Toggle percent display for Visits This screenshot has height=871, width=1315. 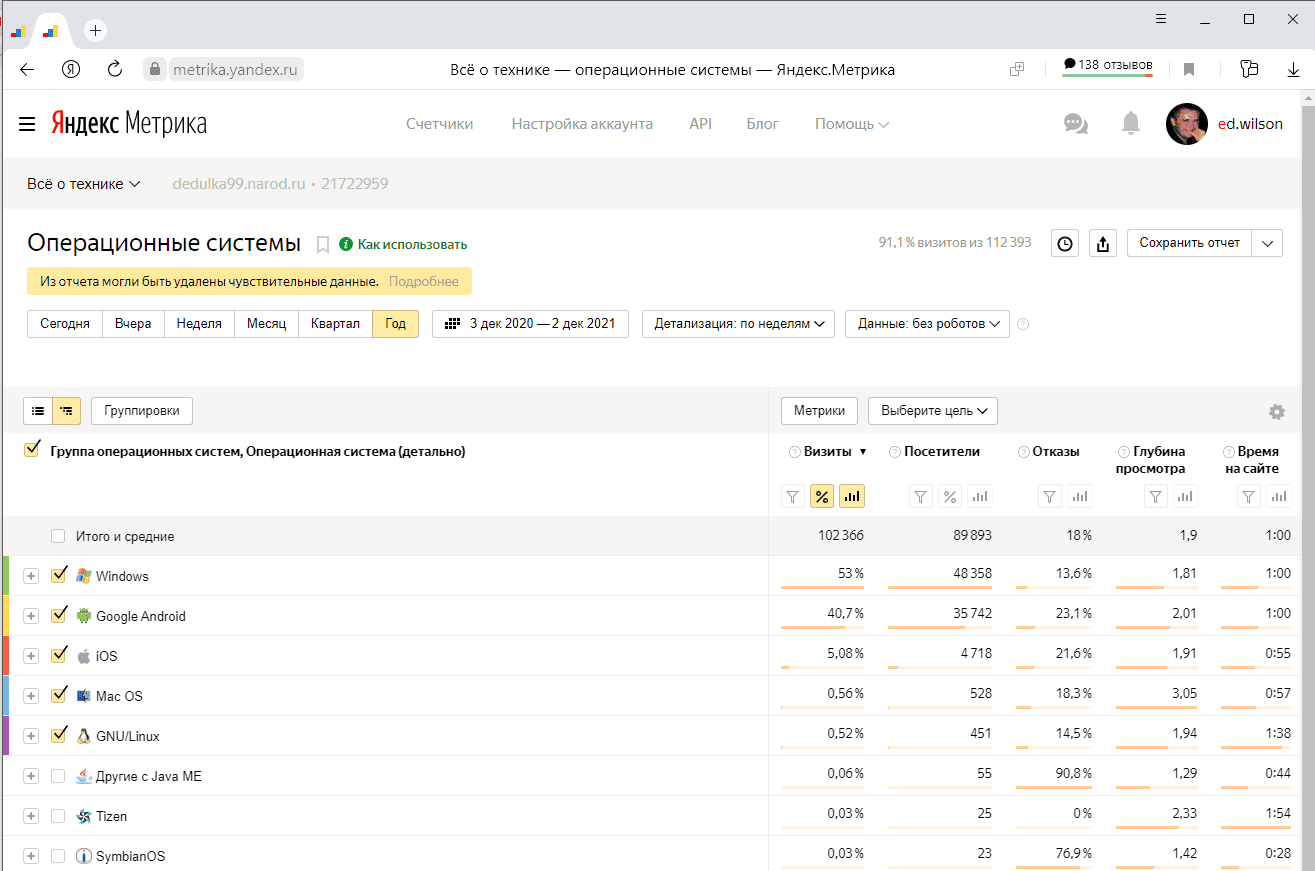[822, 496]
